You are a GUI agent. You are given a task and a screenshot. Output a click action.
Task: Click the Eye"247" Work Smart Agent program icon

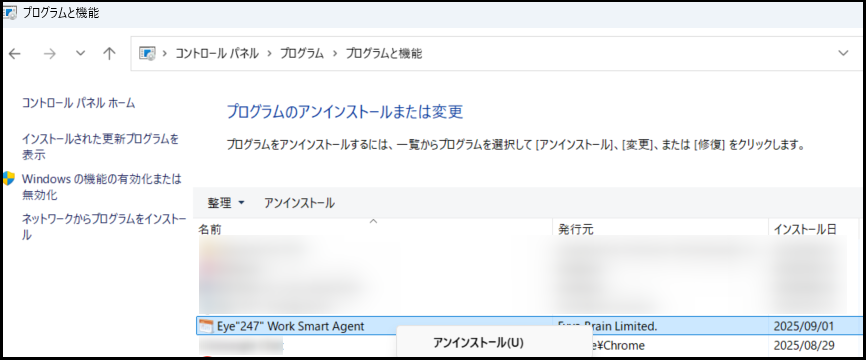coord(206,326)
